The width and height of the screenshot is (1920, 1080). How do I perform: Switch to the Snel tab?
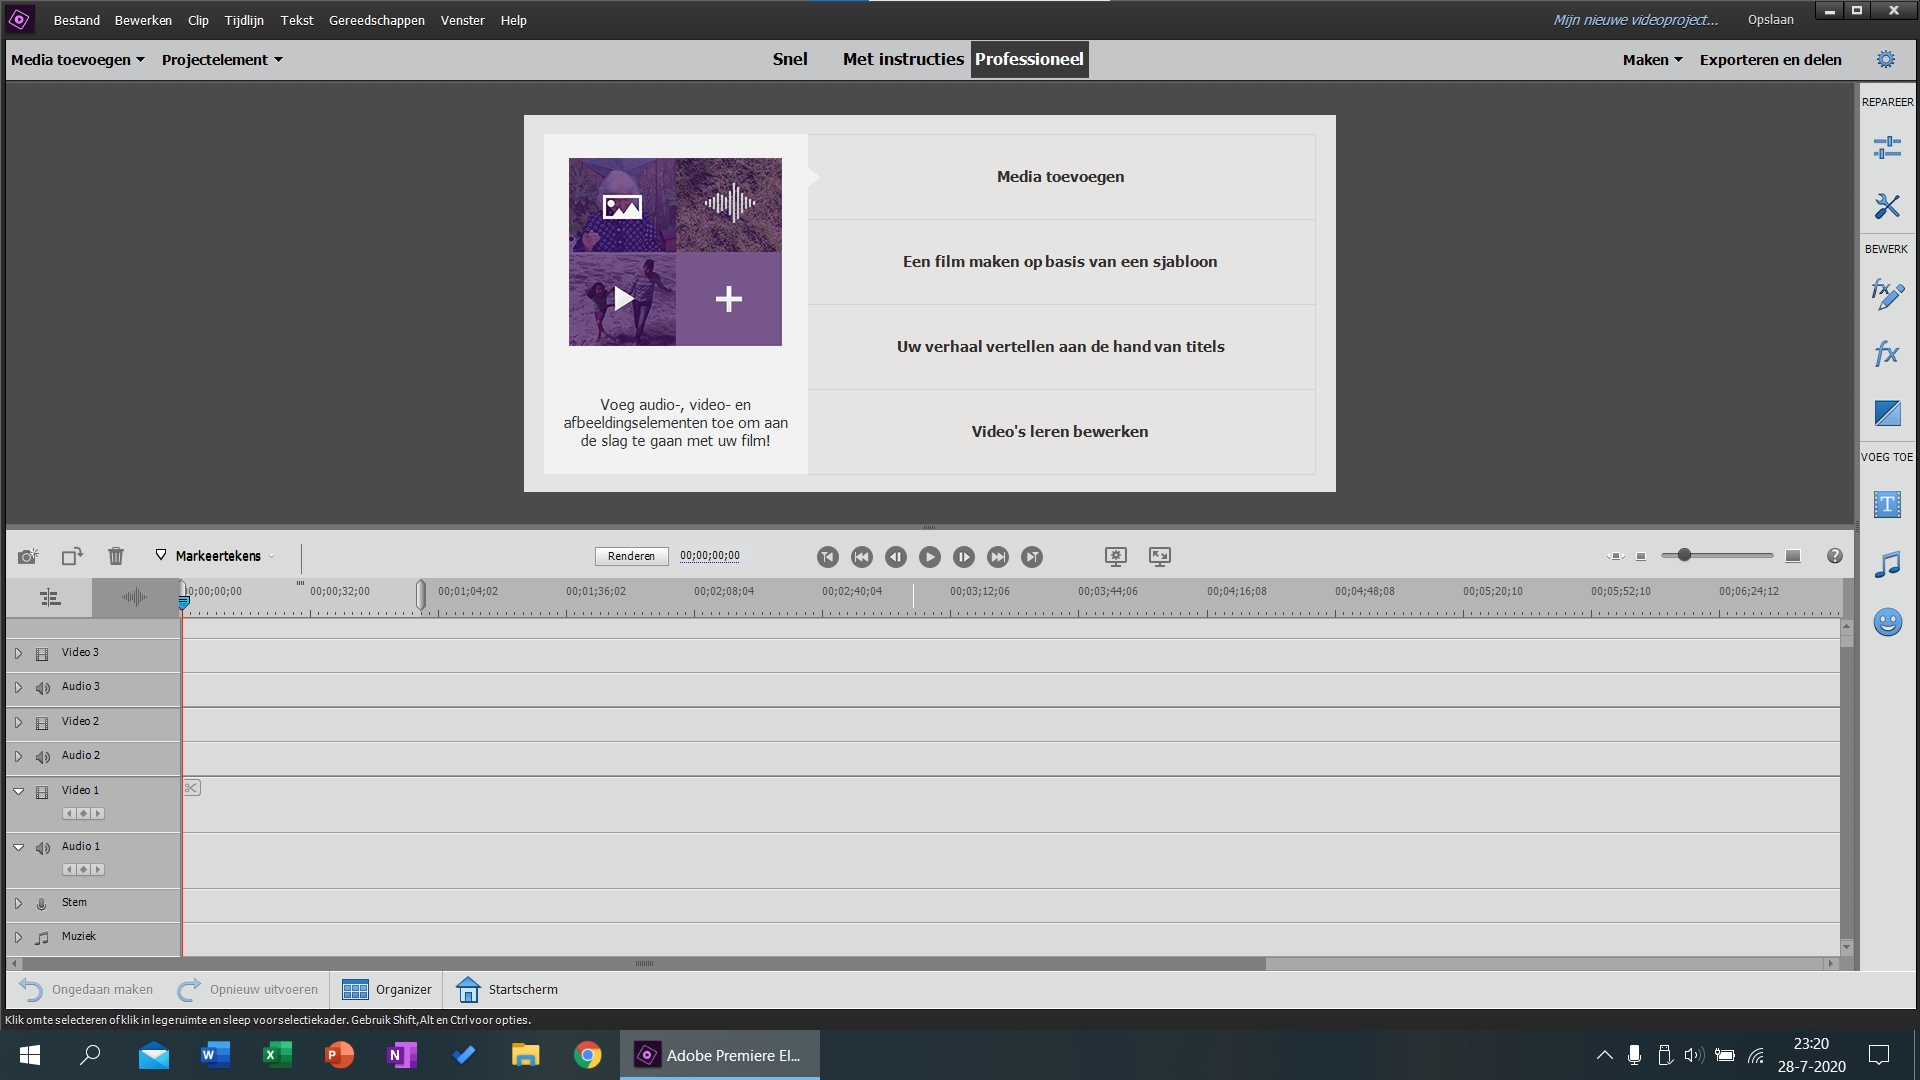789,59
